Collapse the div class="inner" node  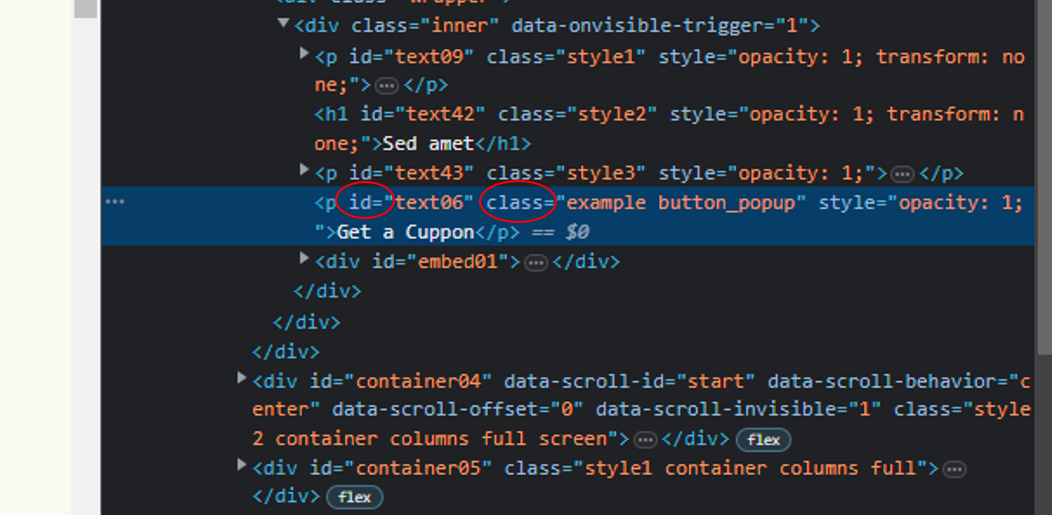click(285, 24)
